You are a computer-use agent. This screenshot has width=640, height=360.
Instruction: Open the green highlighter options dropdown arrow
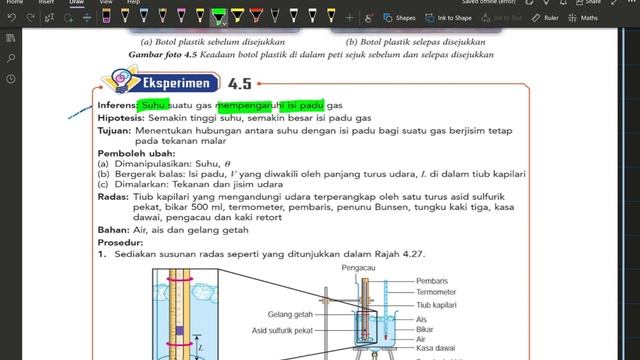pos(224,24)
